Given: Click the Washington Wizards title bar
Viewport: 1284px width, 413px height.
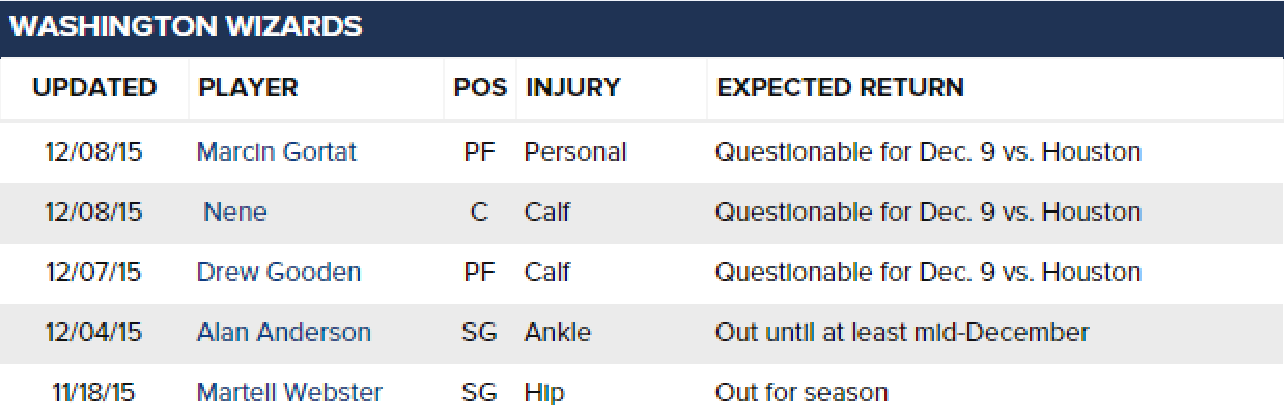Looking at the screenshot, I should pyautogui.click(x=642, y=28).
